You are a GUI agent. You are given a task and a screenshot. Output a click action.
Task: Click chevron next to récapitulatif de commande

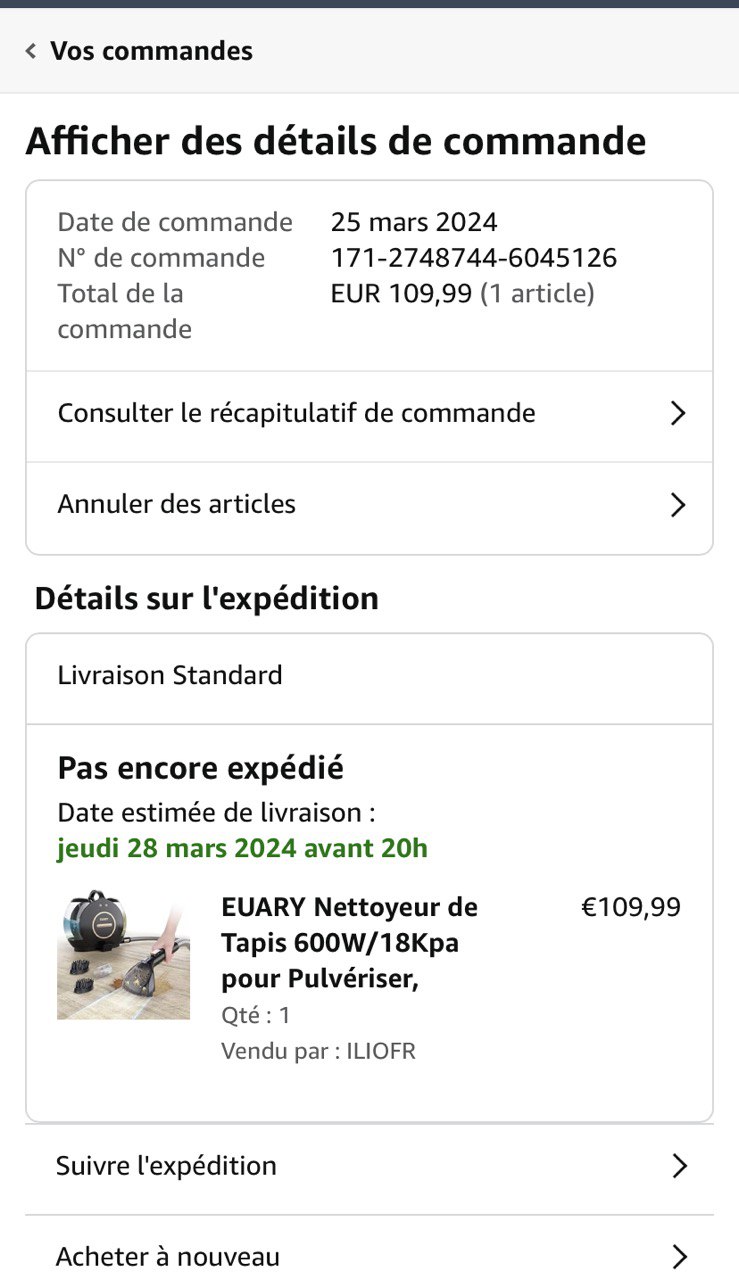click(678, 413)
